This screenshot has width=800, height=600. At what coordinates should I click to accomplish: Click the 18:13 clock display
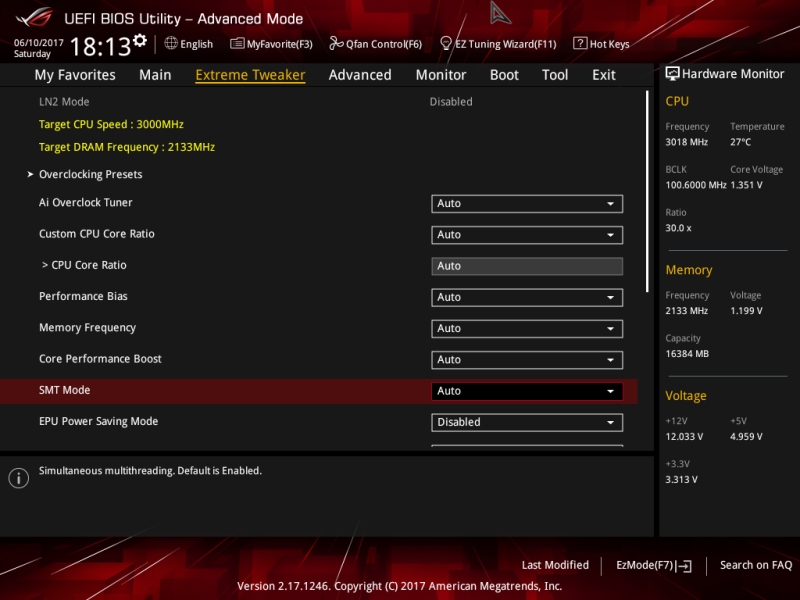point(101,46)
